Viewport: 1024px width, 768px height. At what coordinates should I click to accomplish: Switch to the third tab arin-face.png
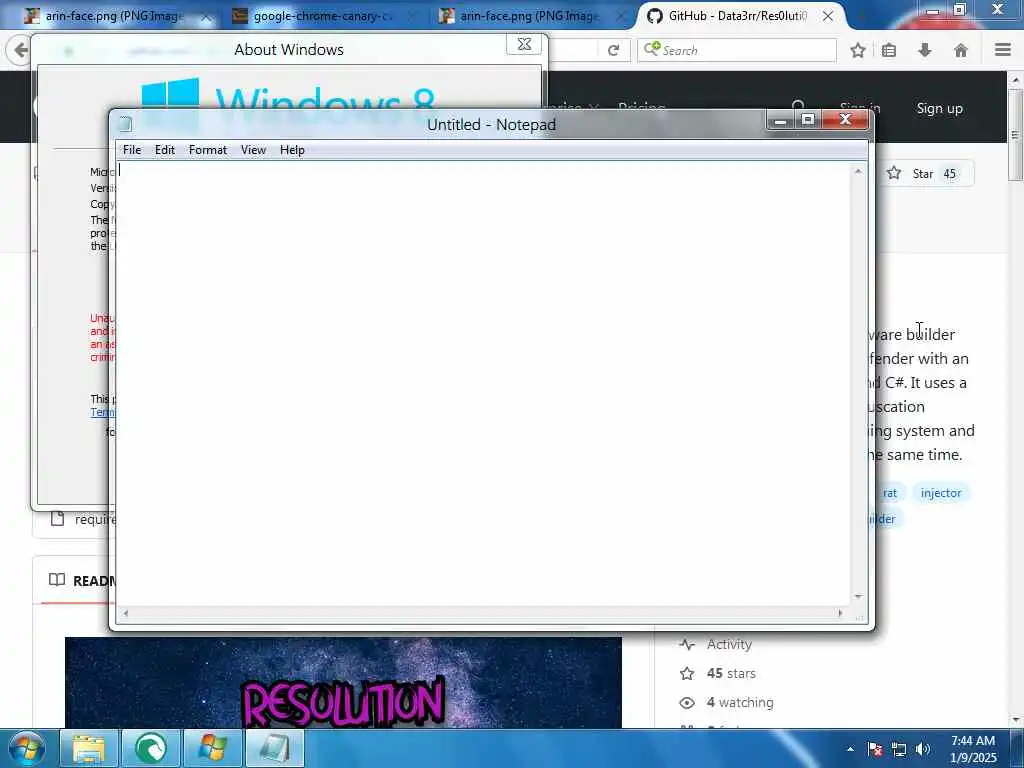click(x=529, y=16)
